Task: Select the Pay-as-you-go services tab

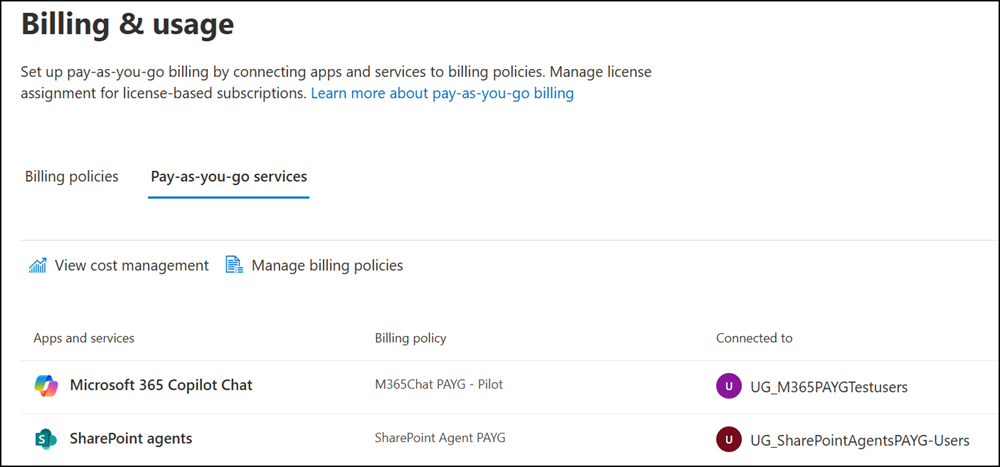Action: pyautogui.click(x=229, y=177)
